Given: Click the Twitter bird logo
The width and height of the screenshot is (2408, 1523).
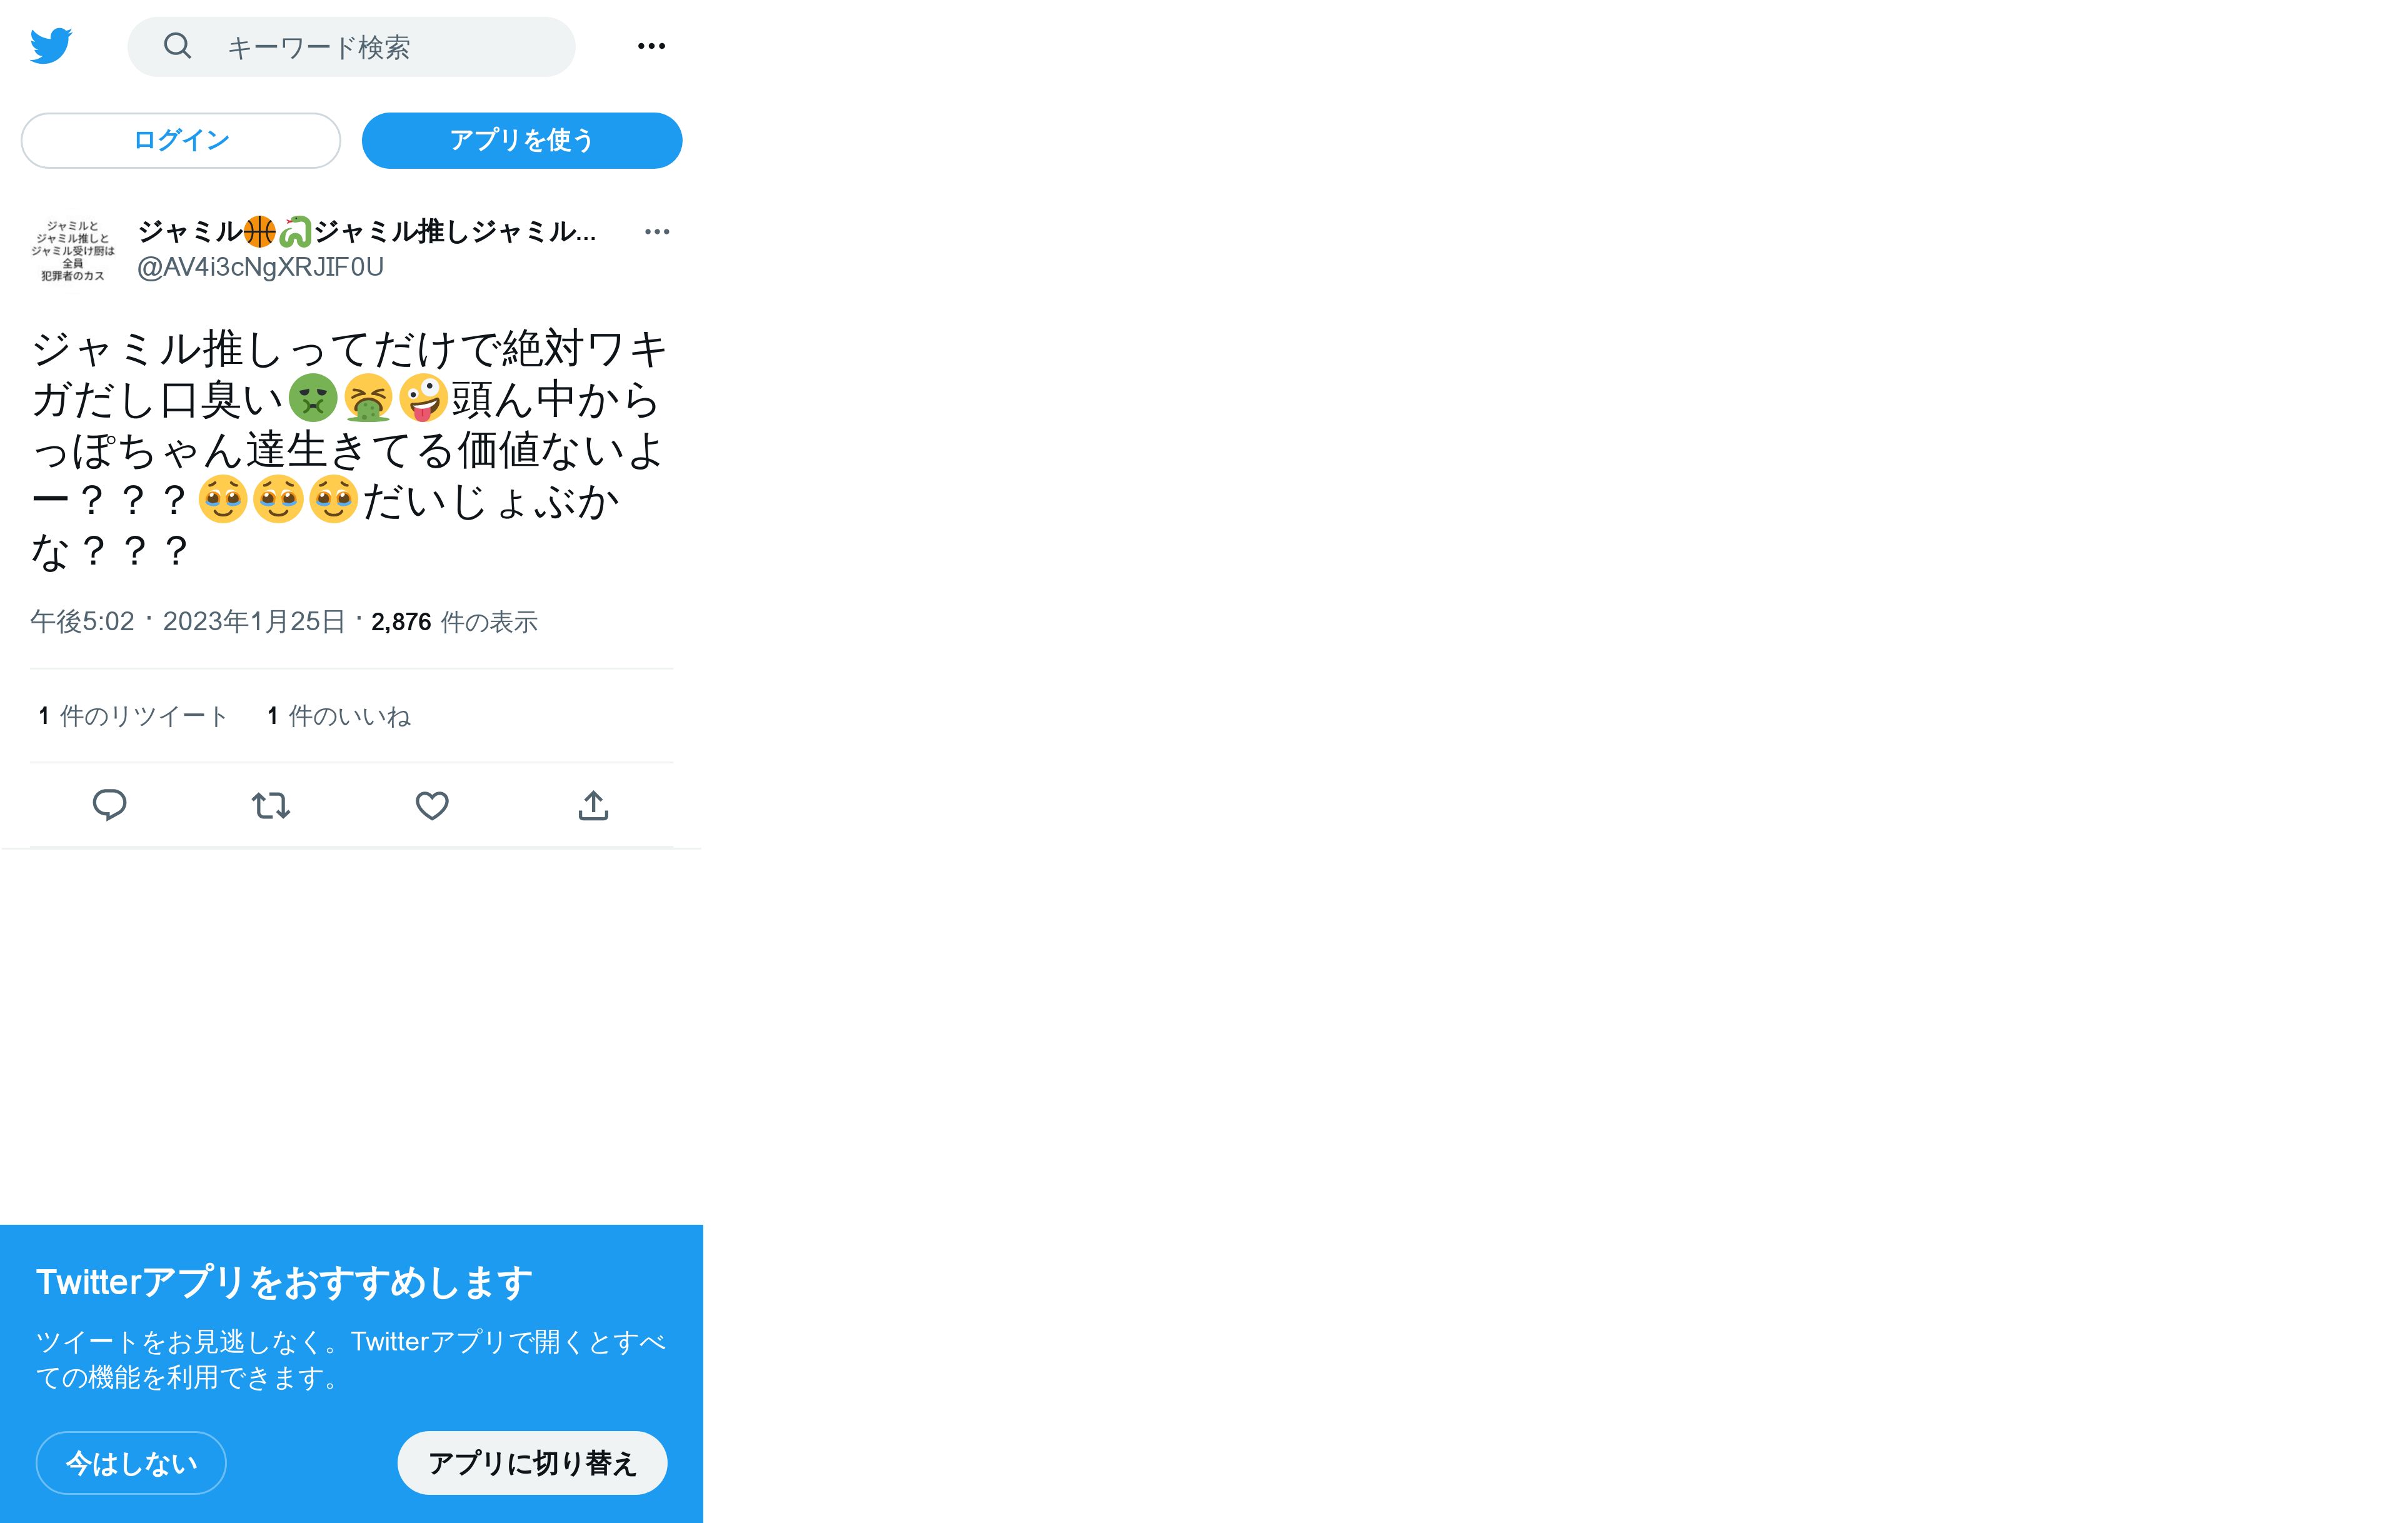Looking at the screenshot, I should [51, 46].
